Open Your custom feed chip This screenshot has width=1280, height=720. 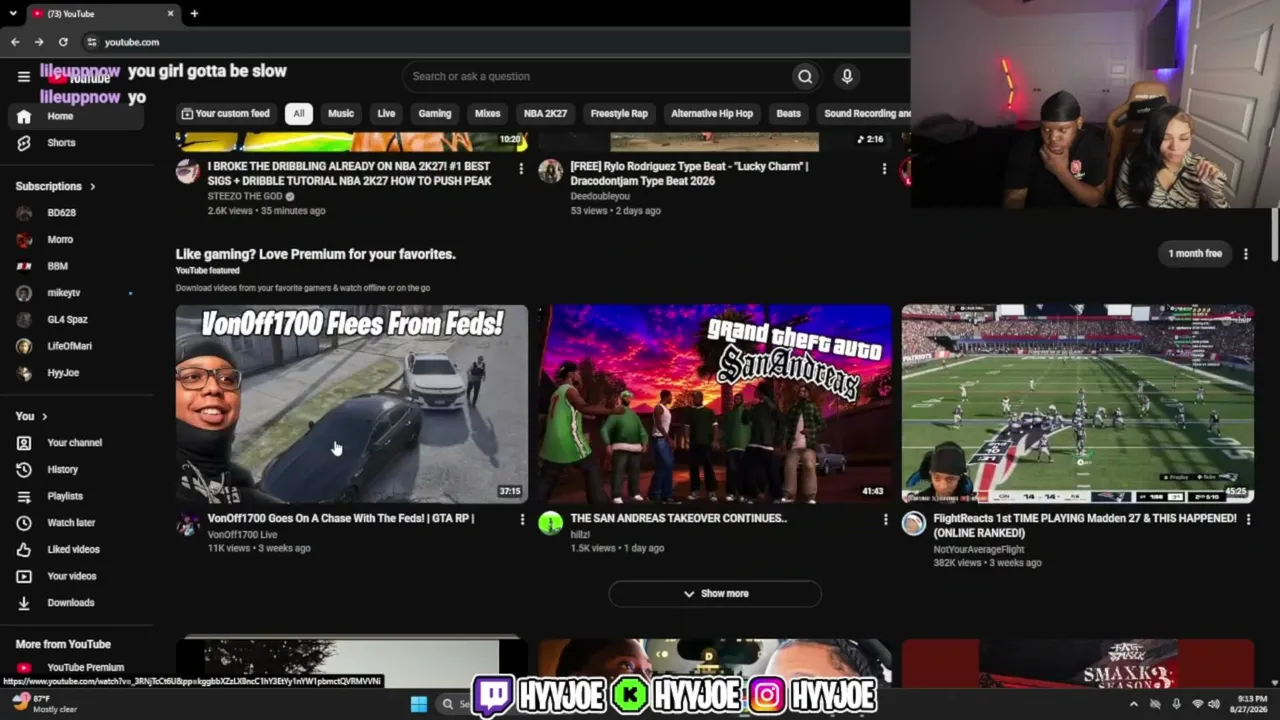click(x=226, y=114)
